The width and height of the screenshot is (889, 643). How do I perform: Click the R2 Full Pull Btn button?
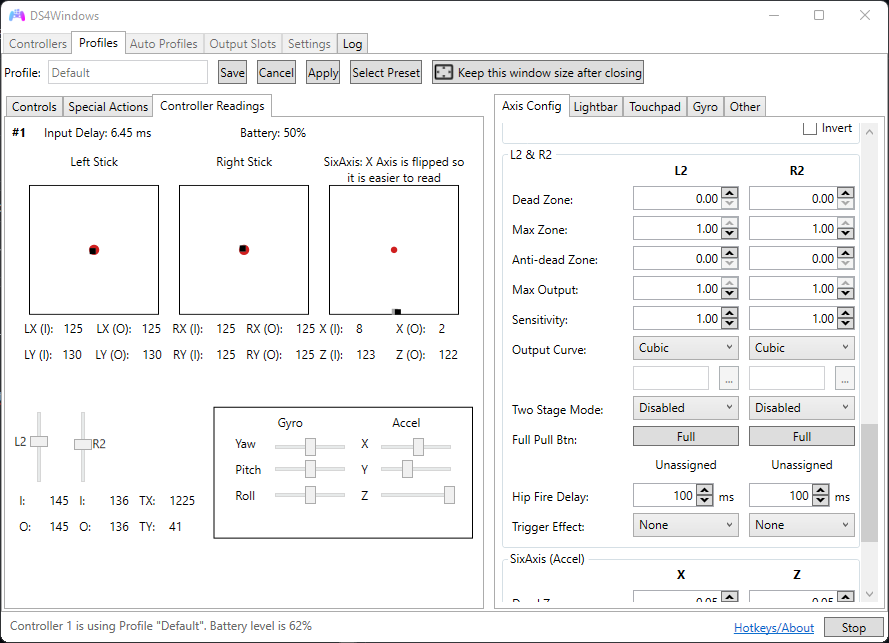[802, 437]
